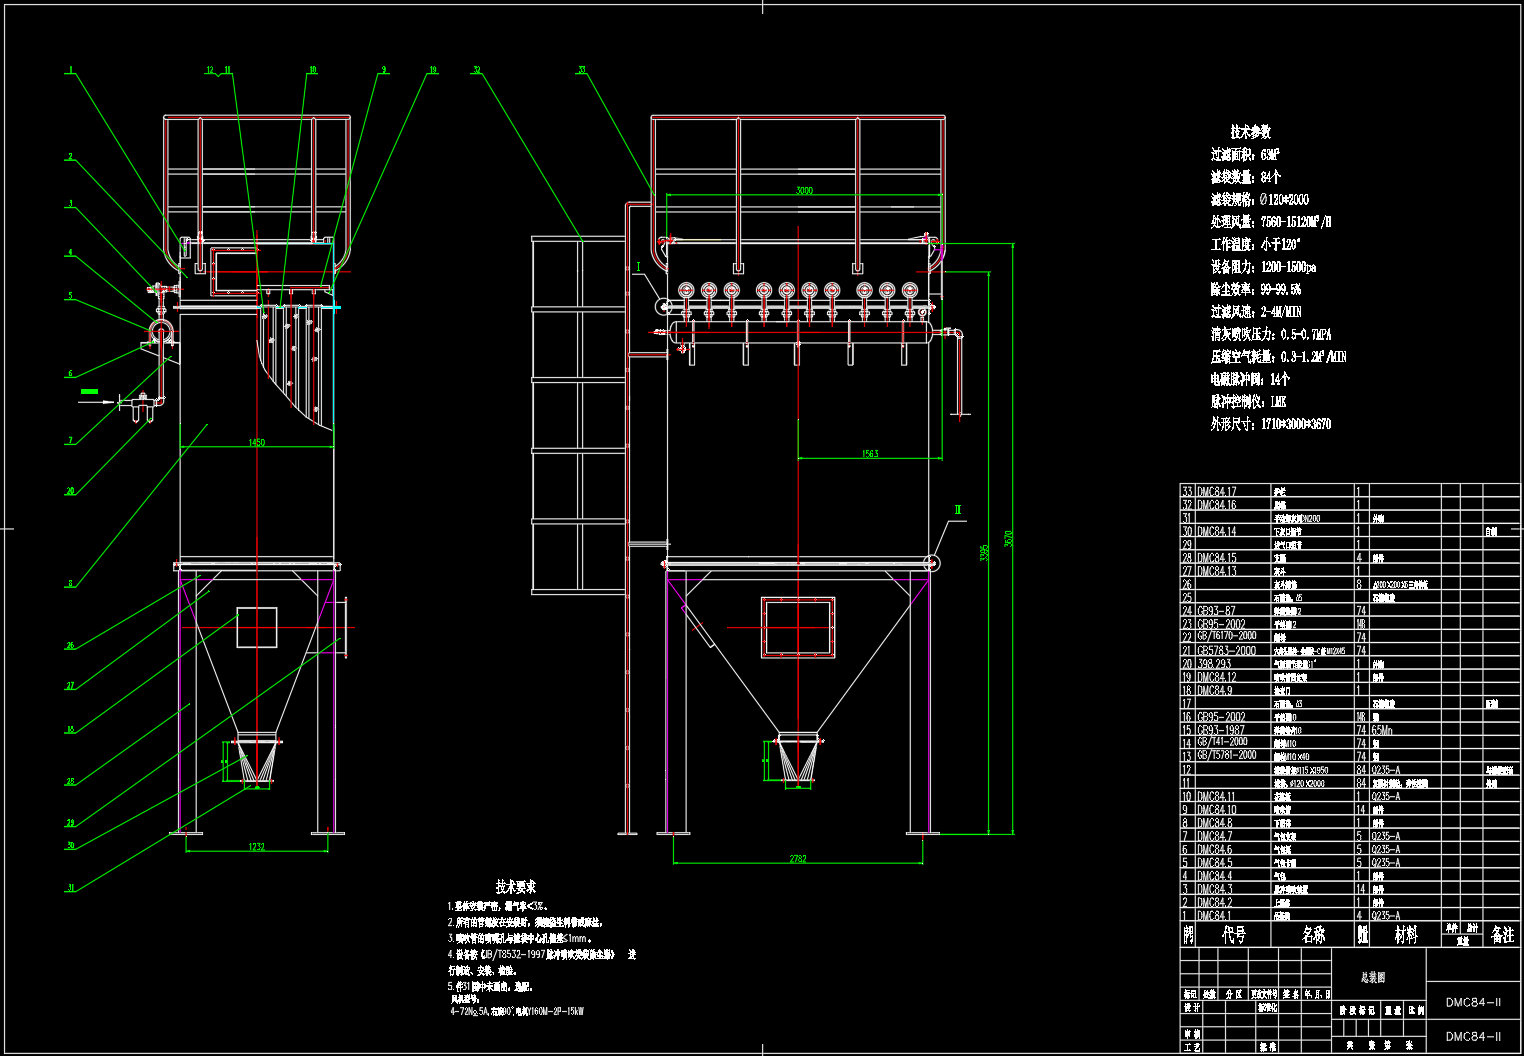1524x1056 pixels.
Task: Select the upper DMC84-II drawing number
Action: (1473, 1002)
